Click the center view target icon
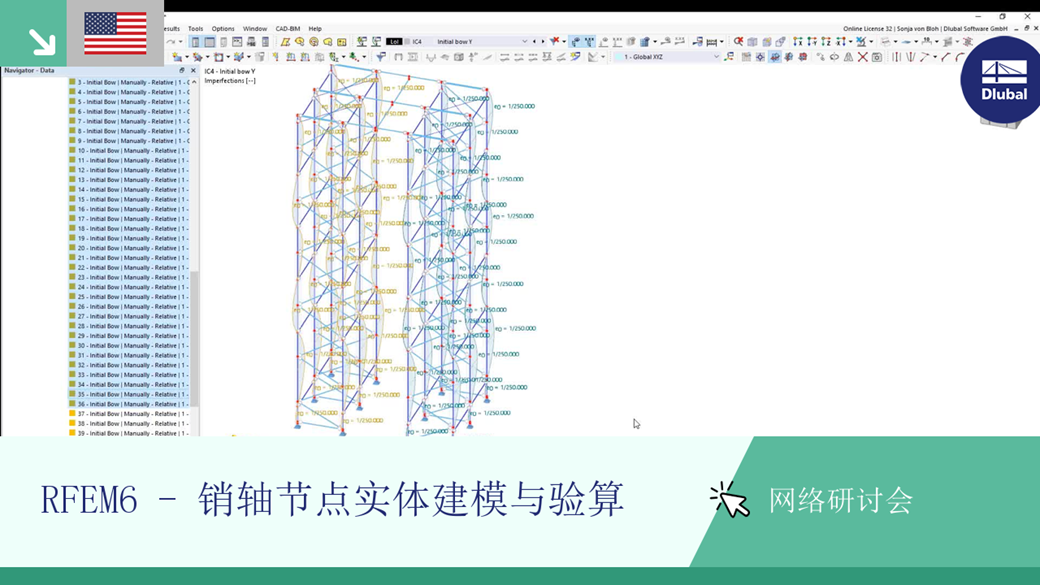Screen dimensions: 1040x585 pyautogui.click(x=760, y=57)
